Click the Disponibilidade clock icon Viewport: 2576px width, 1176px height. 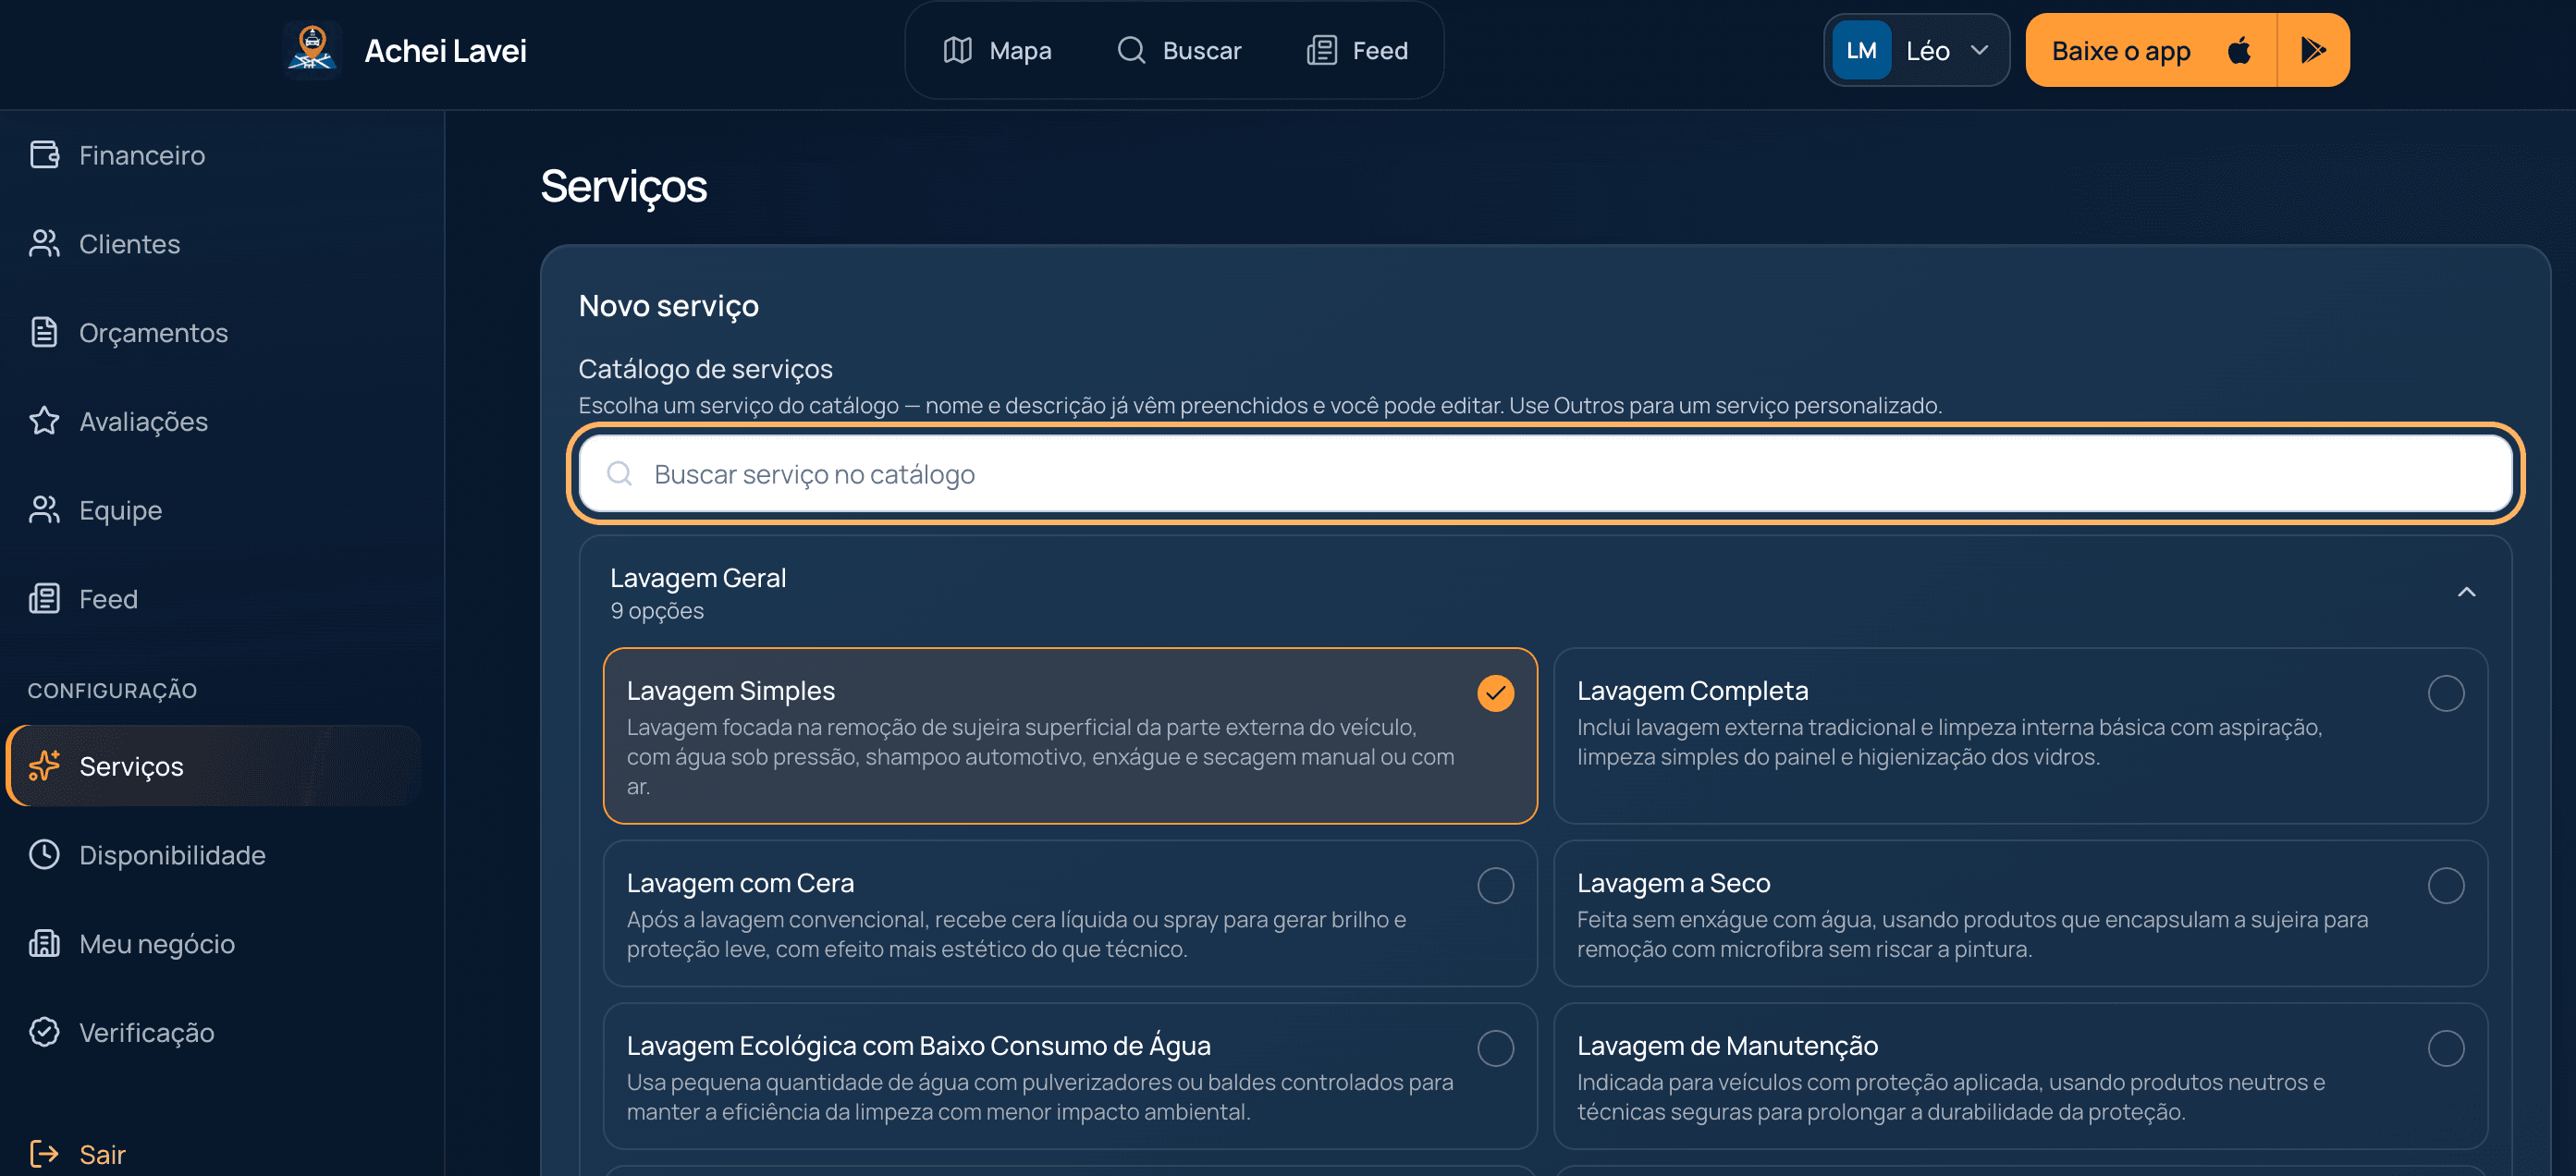click(x=44, y=854)
